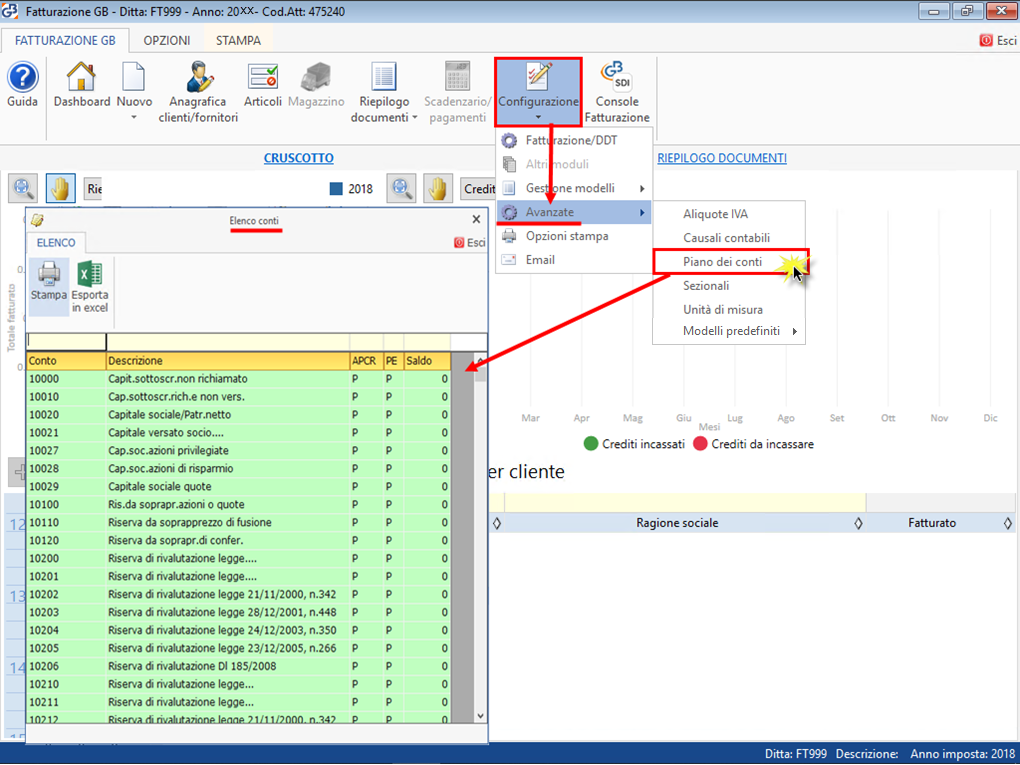
Task: Sort by the Fatturato column header
Action: tap(932, 523)
